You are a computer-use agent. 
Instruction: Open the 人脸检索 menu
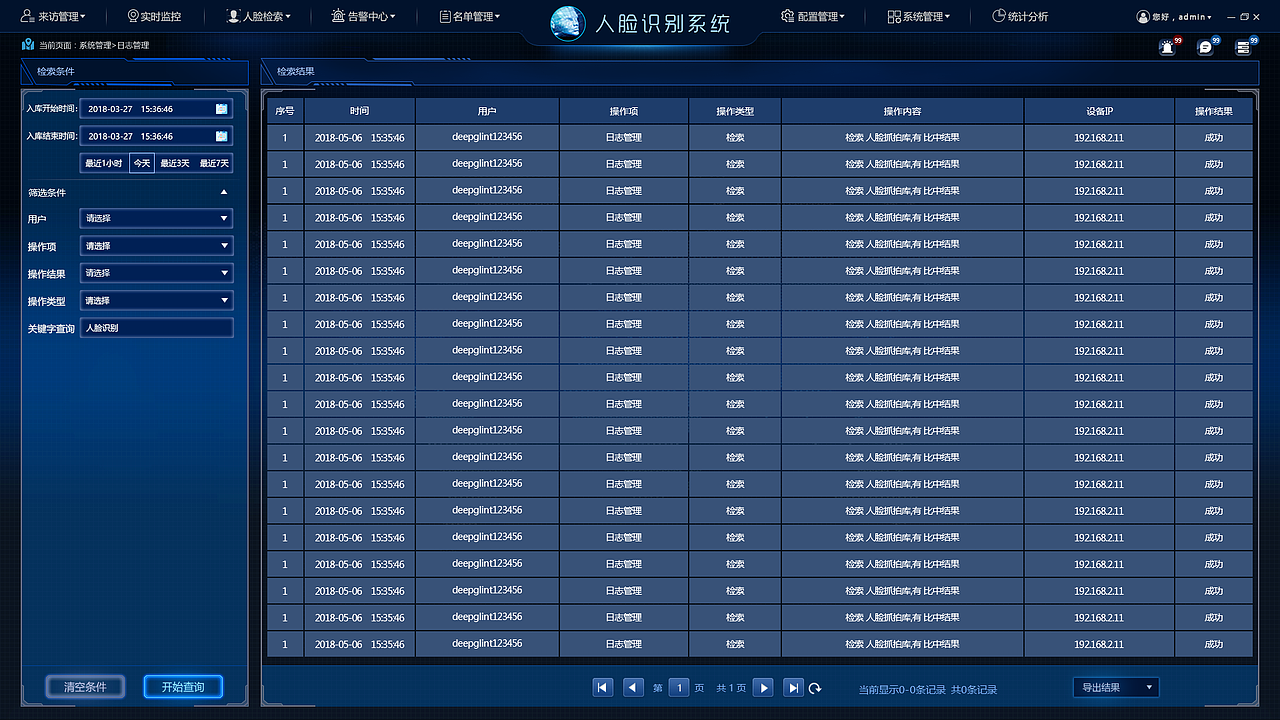tap(261, 16)
